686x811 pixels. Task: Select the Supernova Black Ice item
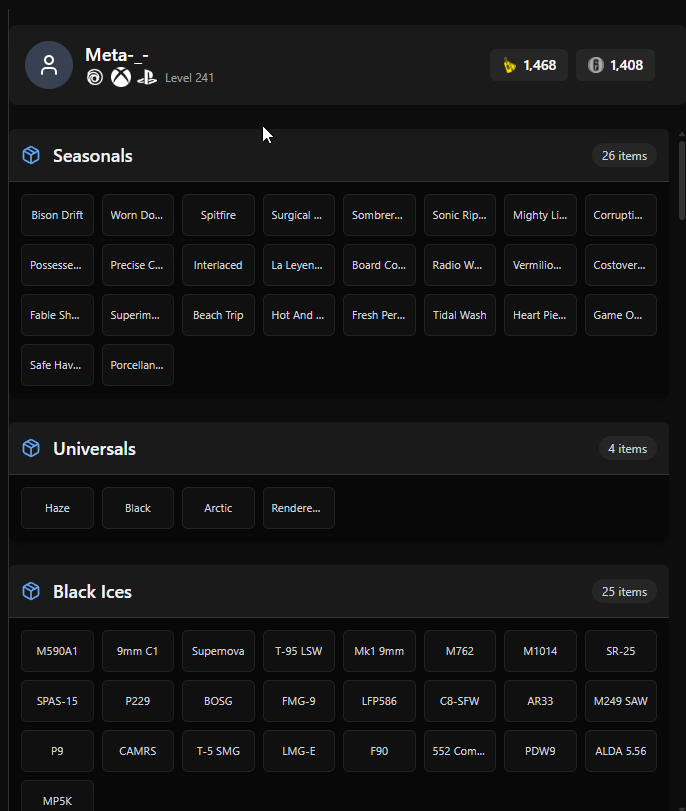[x=218, y=651]
